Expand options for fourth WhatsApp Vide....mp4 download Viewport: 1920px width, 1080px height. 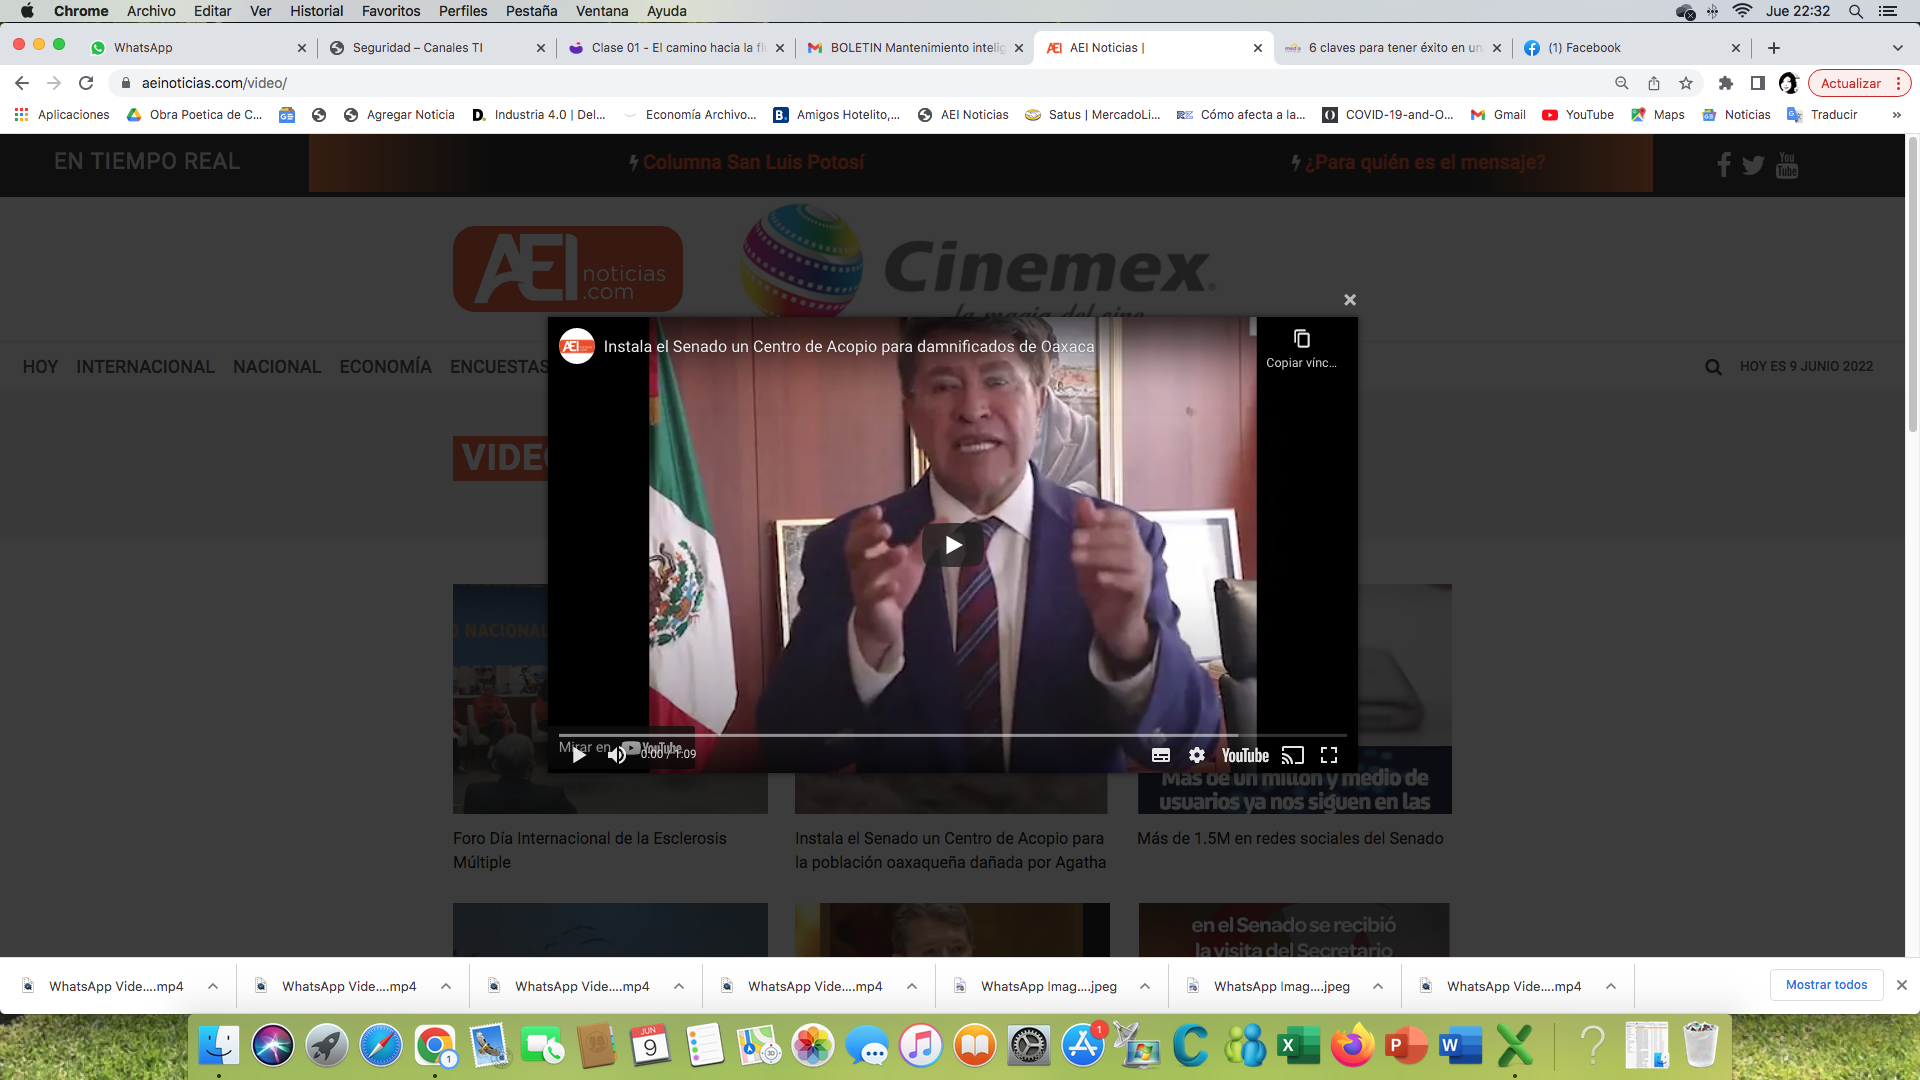pyautogui.click(x=912, y=986)
